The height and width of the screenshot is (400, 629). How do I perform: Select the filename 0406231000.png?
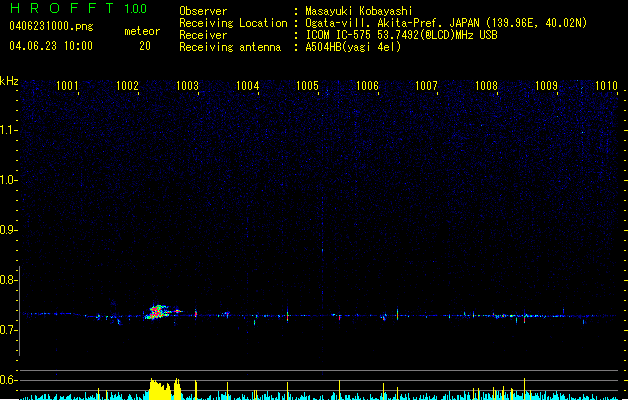click(51, 26)
